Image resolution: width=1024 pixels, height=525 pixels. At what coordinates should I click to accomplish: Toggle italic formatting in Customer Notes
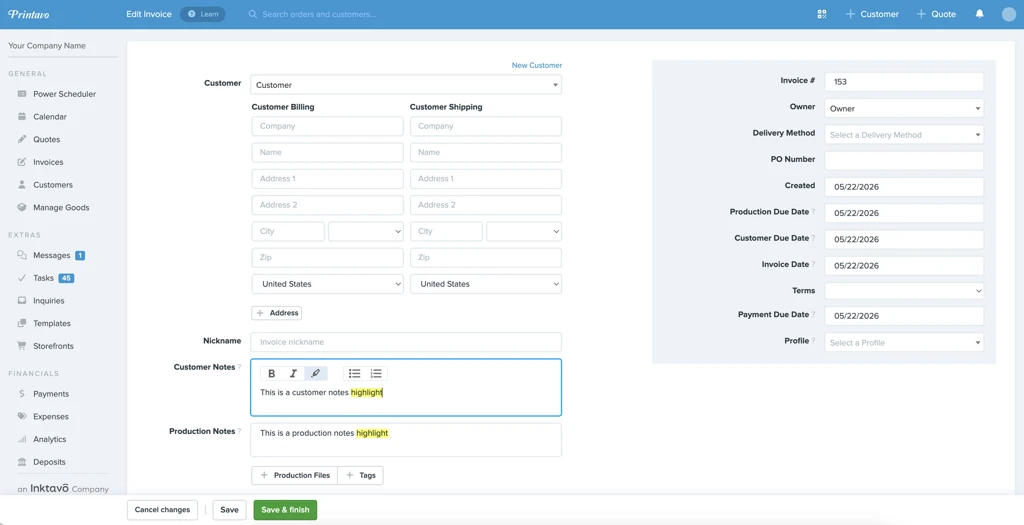point(293,374)
